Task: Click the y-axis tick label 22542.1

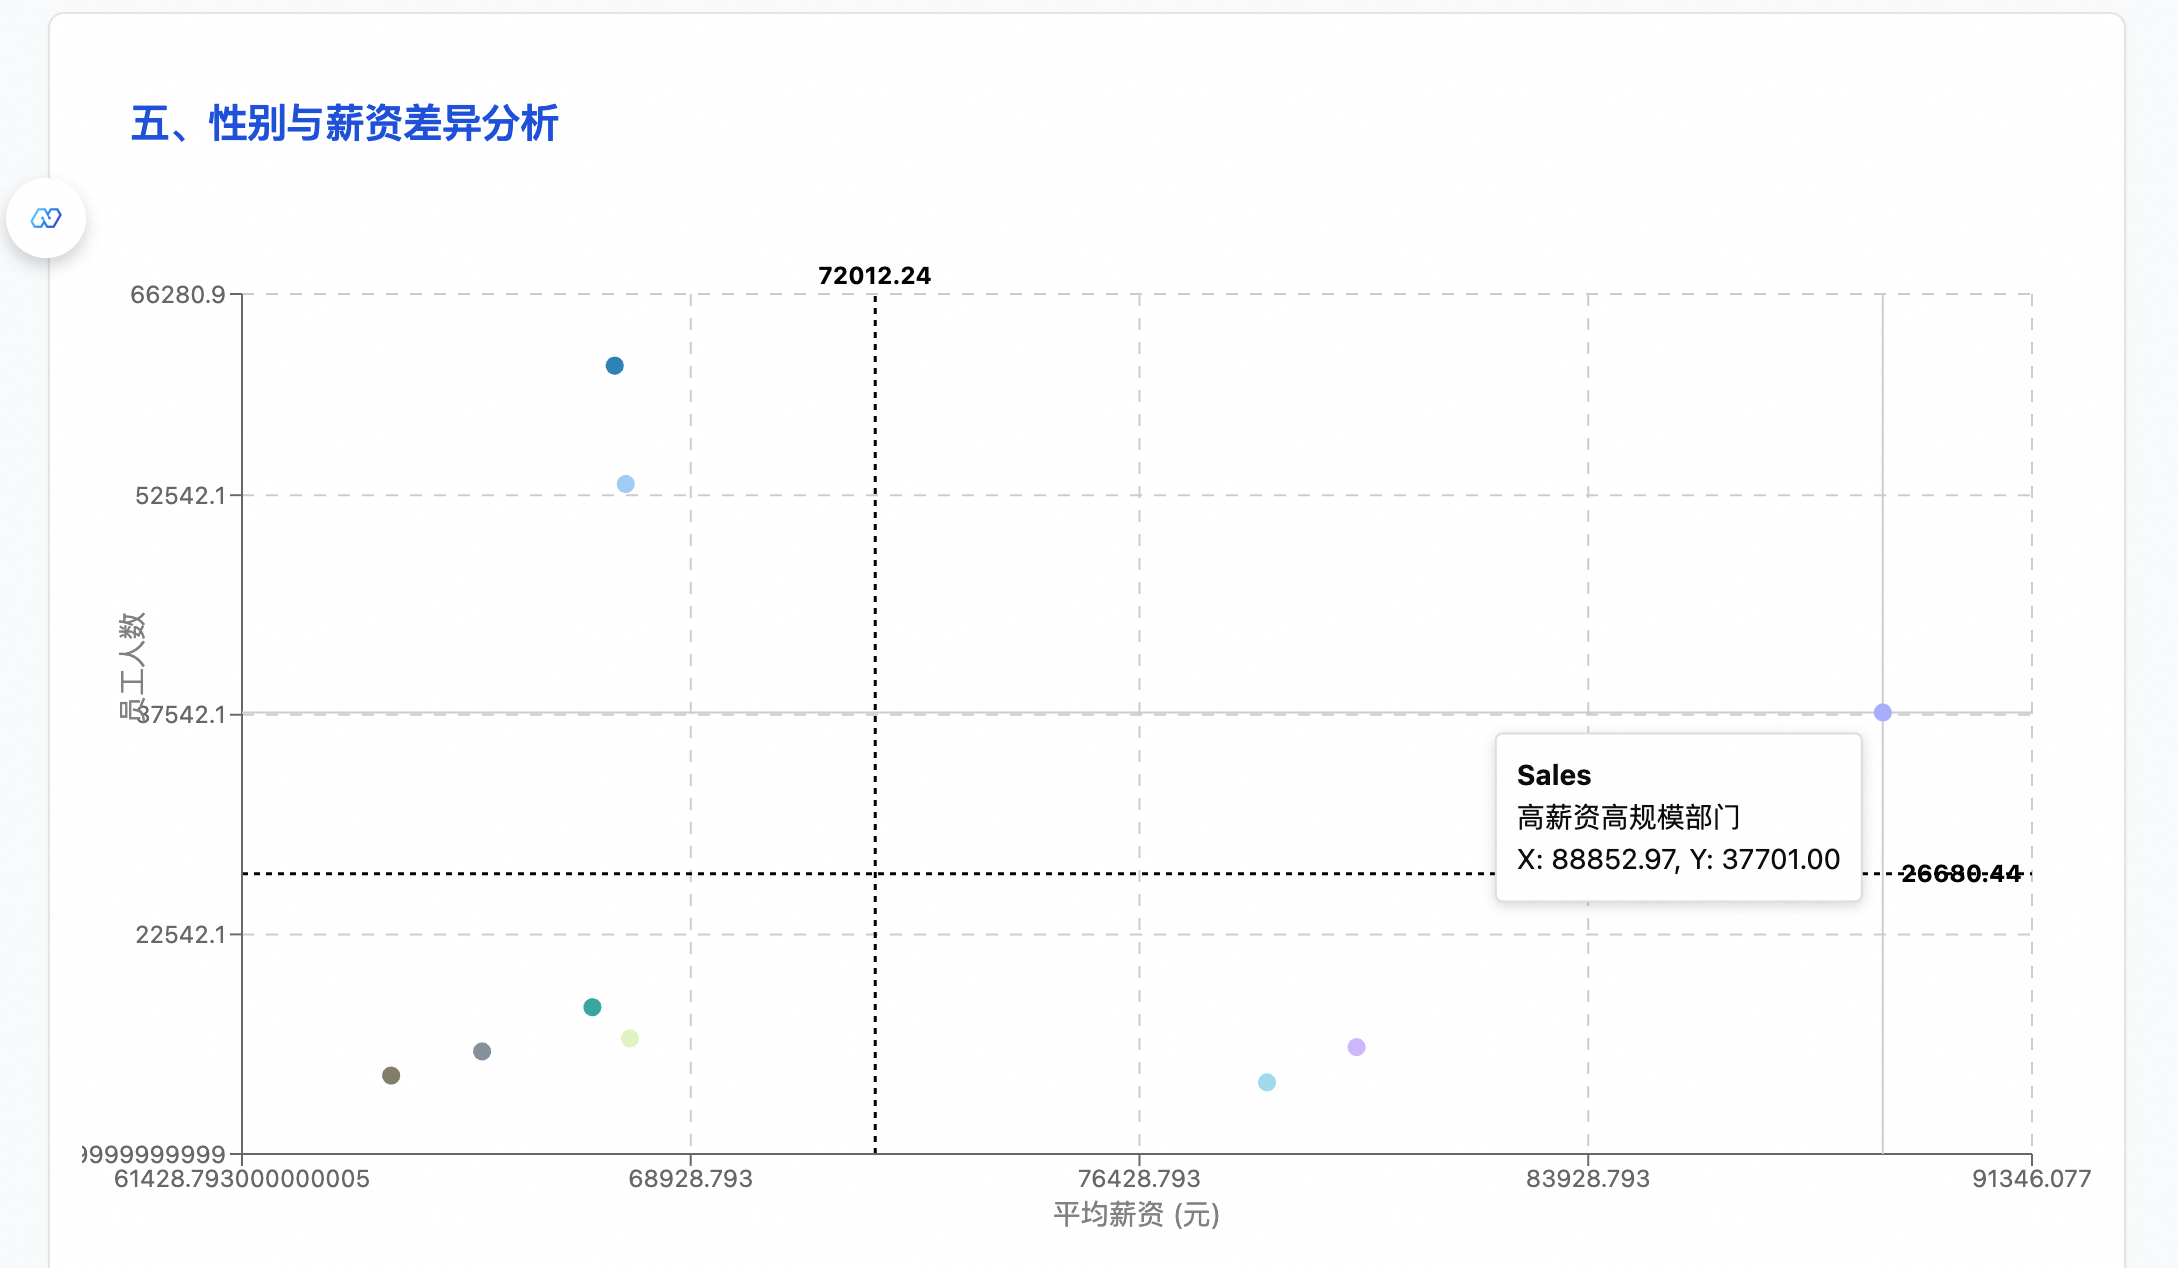Action: [x=180, y=935]
